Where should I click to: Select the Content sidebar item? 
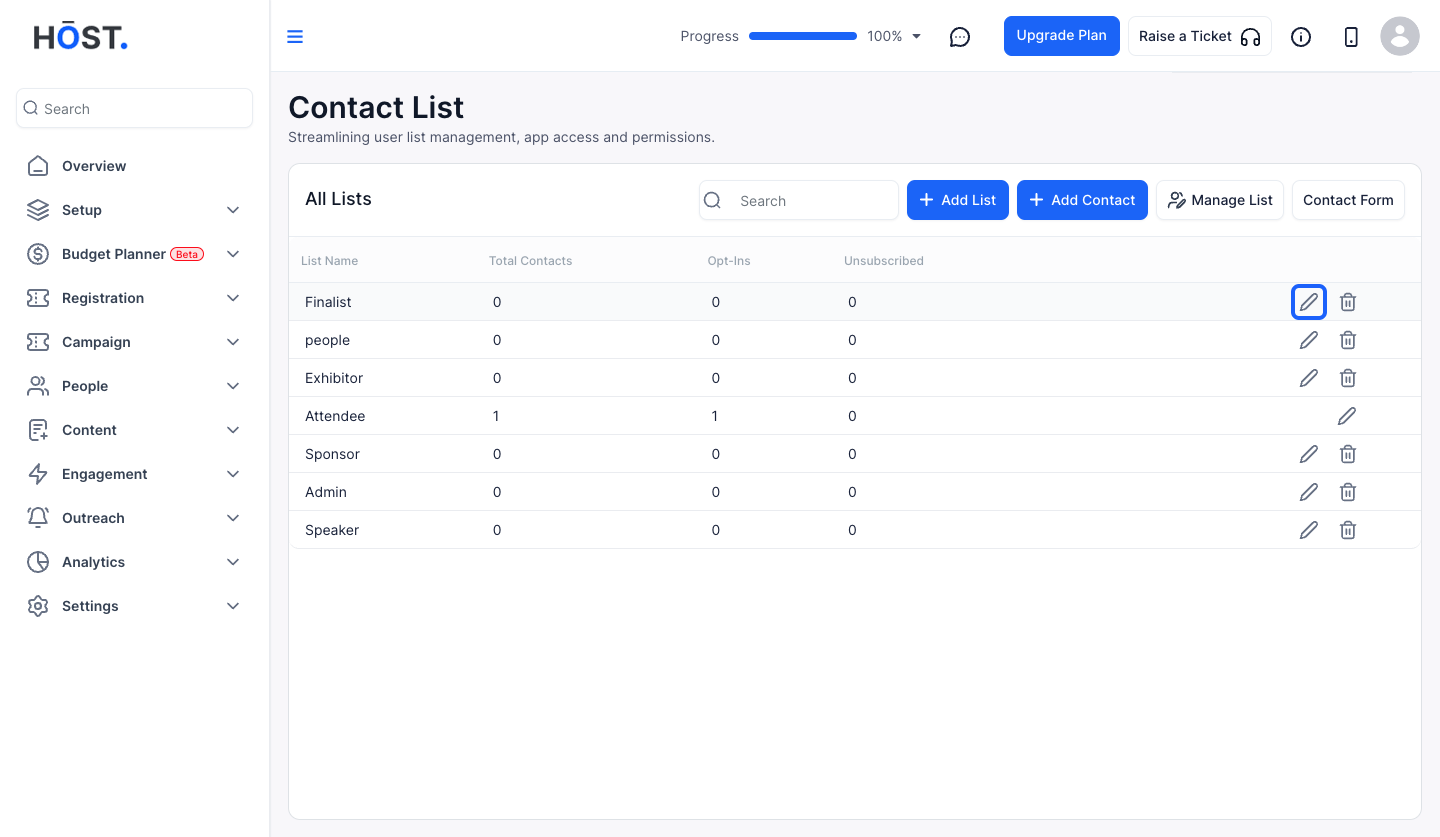tap(134, 430)
